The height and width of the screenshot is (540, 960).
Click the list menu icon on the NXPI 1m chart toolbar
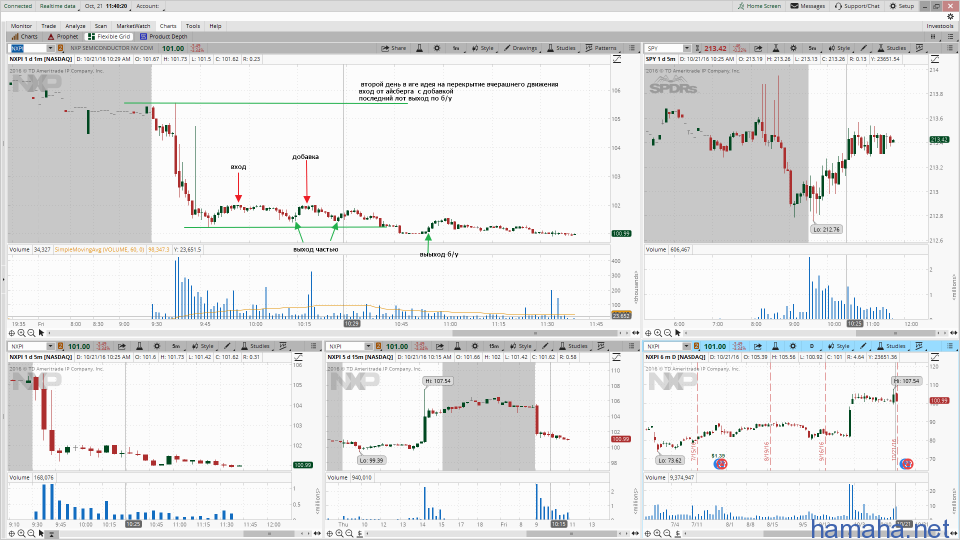(632, 48)
